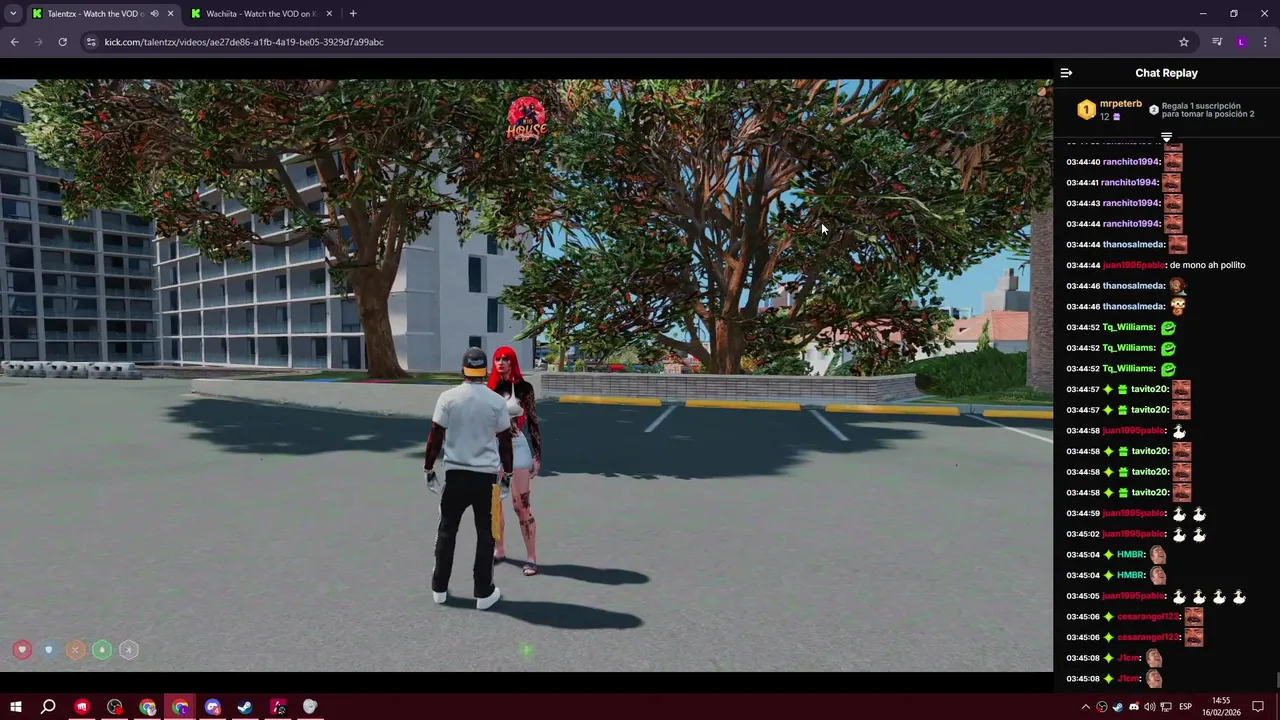Open the Chrome three-dot menu
The image size is (1280, 720).
tap(1266, 42)
